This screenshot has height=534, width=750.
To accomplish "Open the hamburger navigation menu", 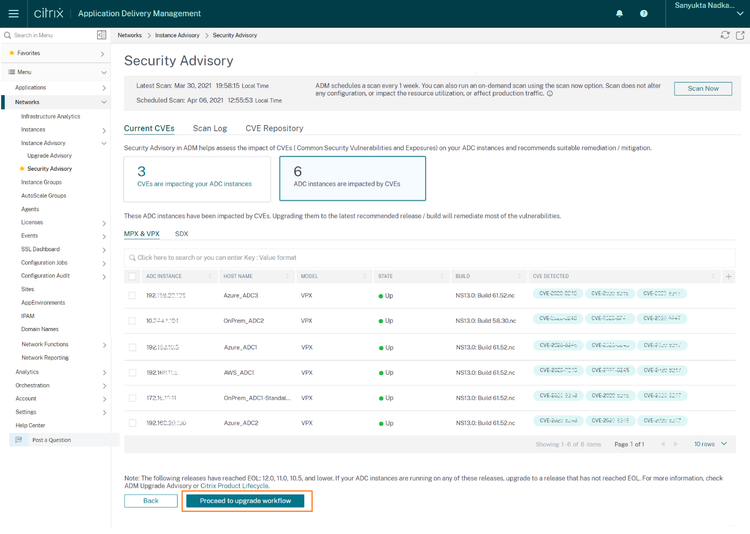I will [13, 13].
